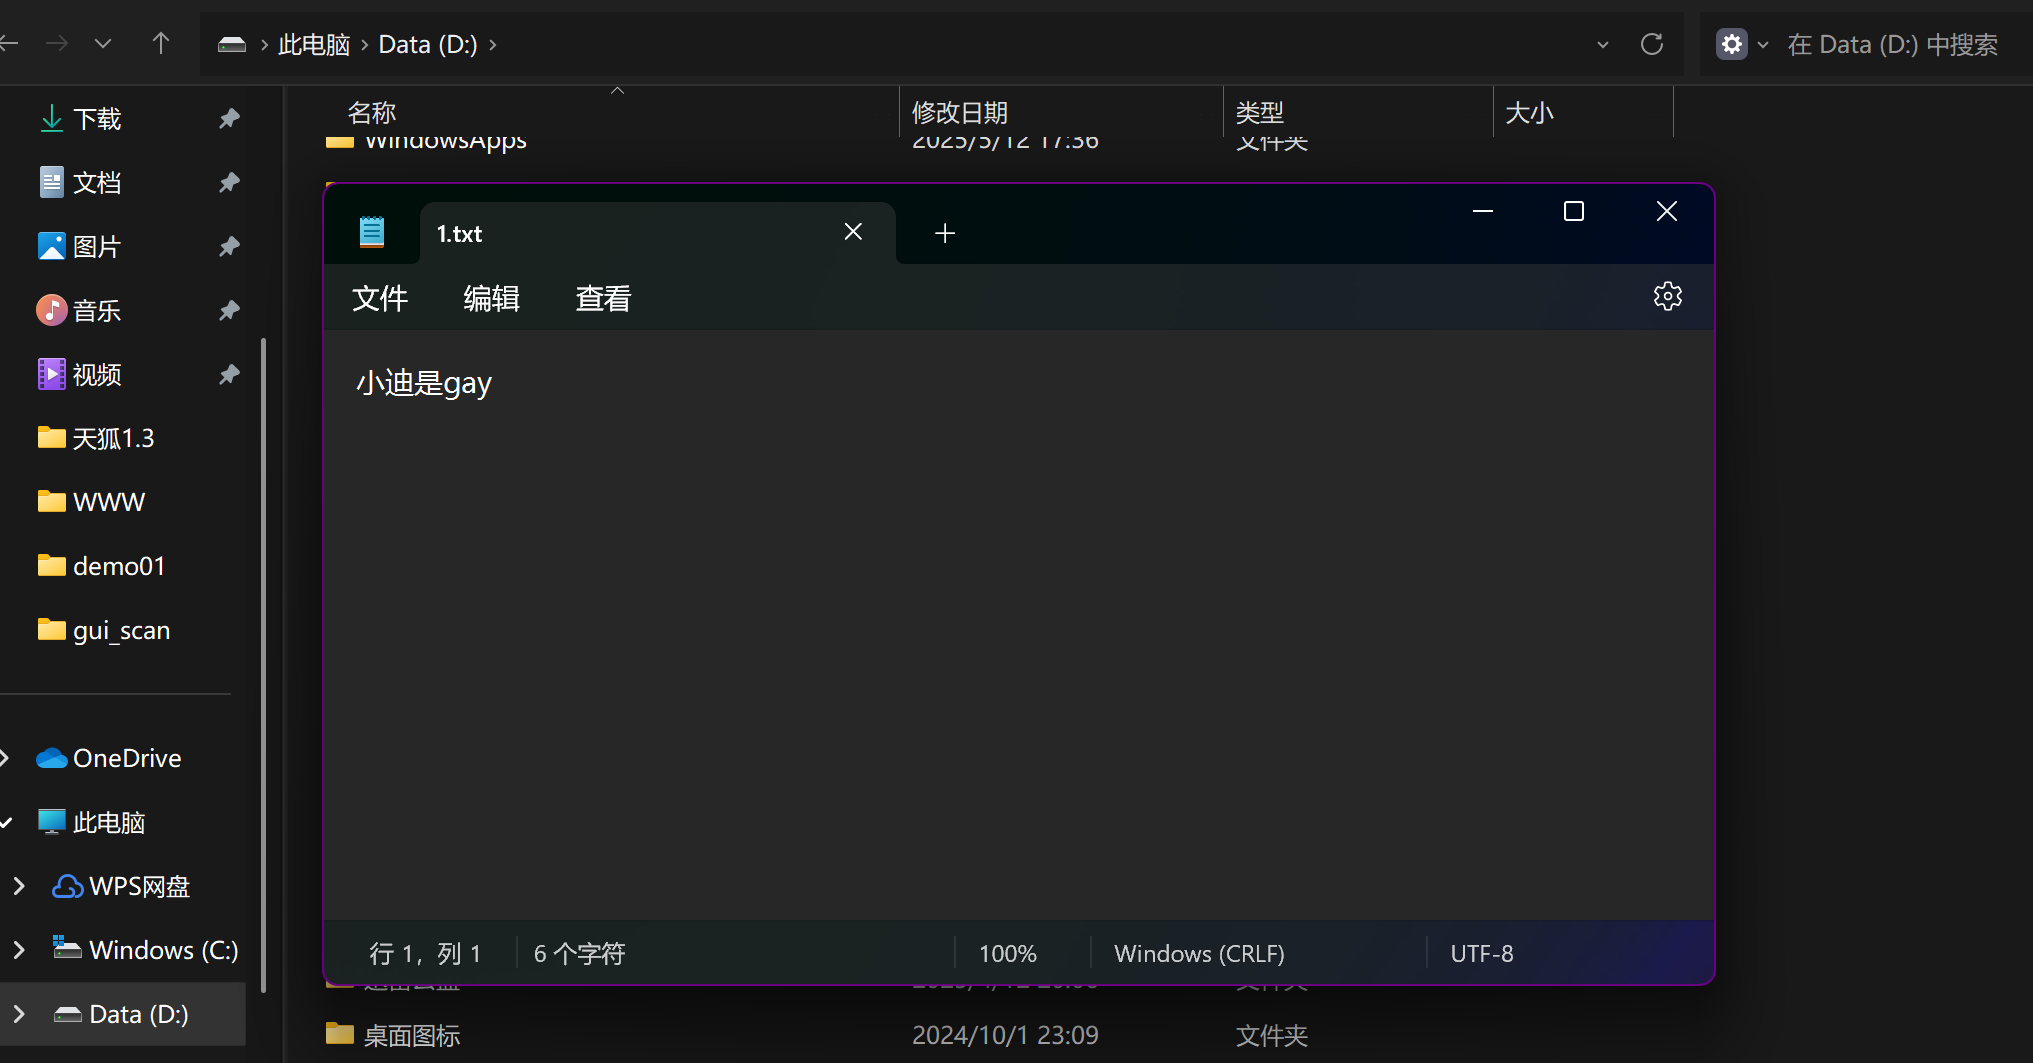Close the 1.txt tab
The image size is (2033, 1063).
(853, 232)
